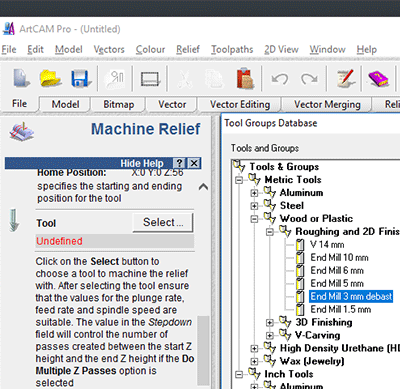Image resolution: width=400 pixels, height=389 pixels.
Task: Click the Machine Relief panel icon
Action: pos(22,132)
